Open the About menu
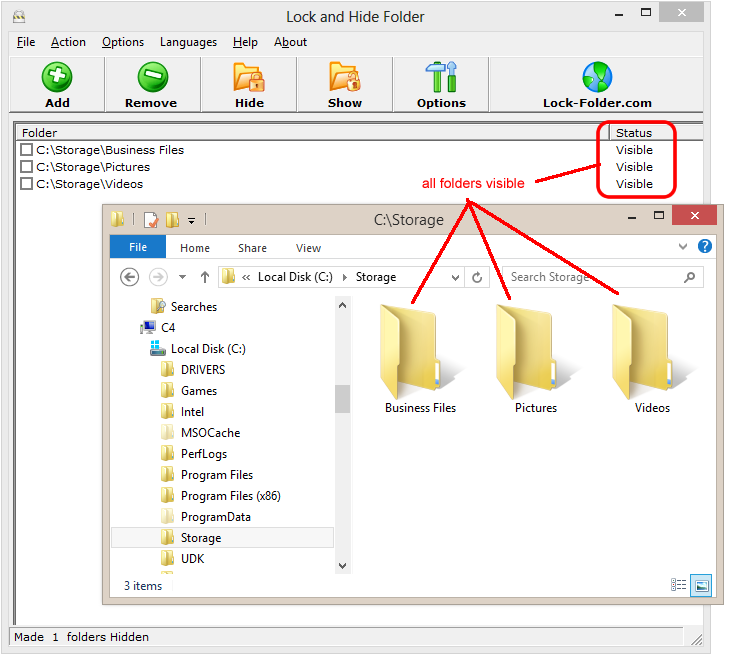The height and width of the screenshot is (666, 737). pos(290,42)
